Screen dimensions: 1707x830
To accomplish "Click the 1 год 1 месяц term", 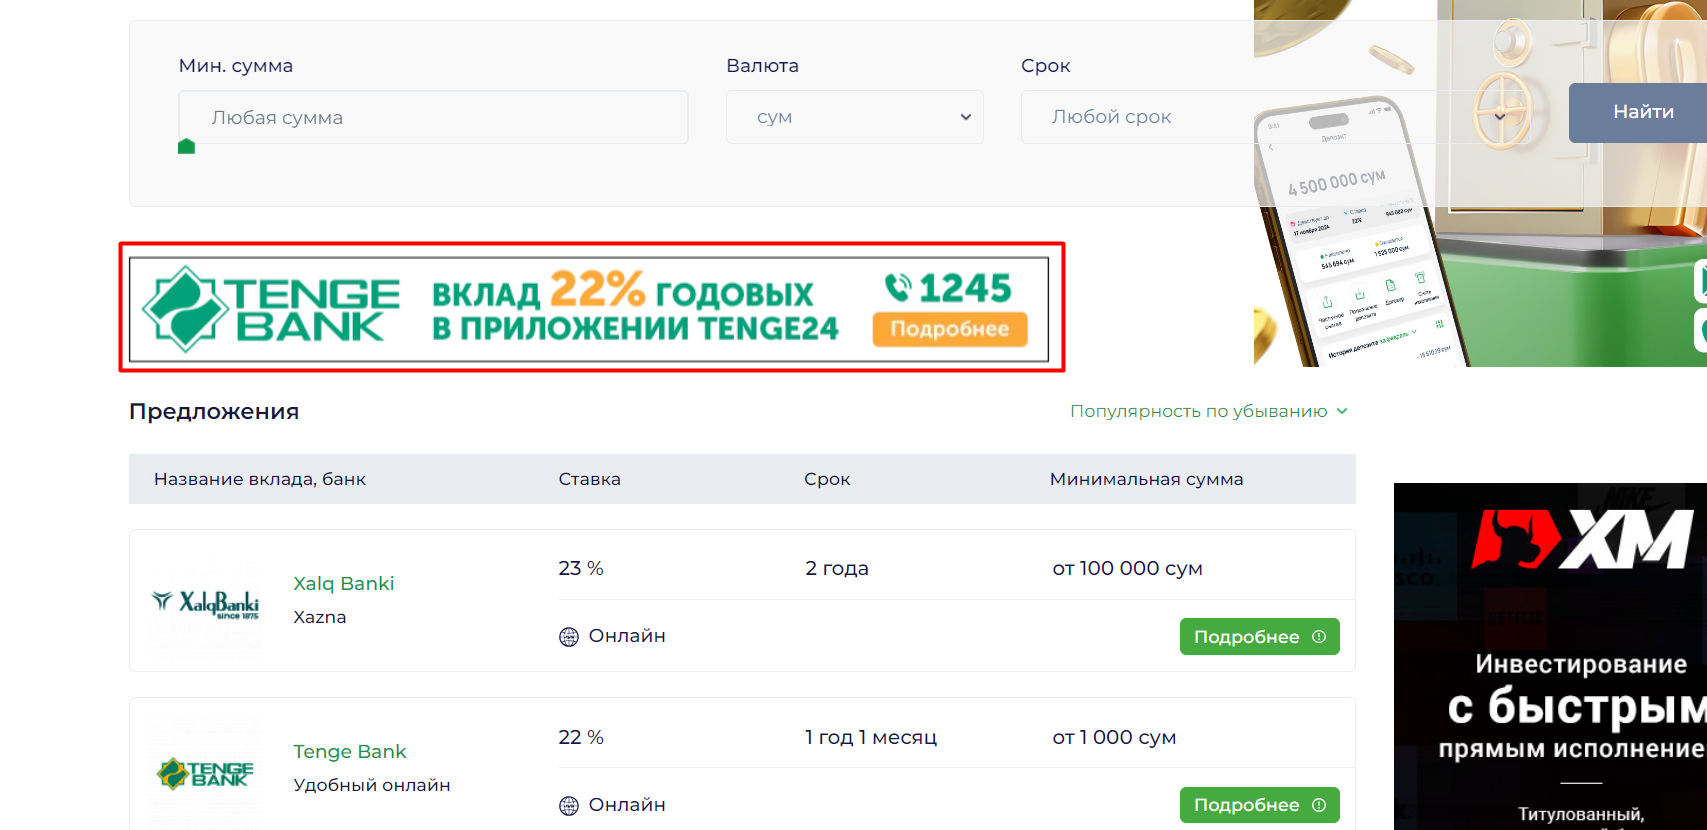I will [x=871, y=737].
